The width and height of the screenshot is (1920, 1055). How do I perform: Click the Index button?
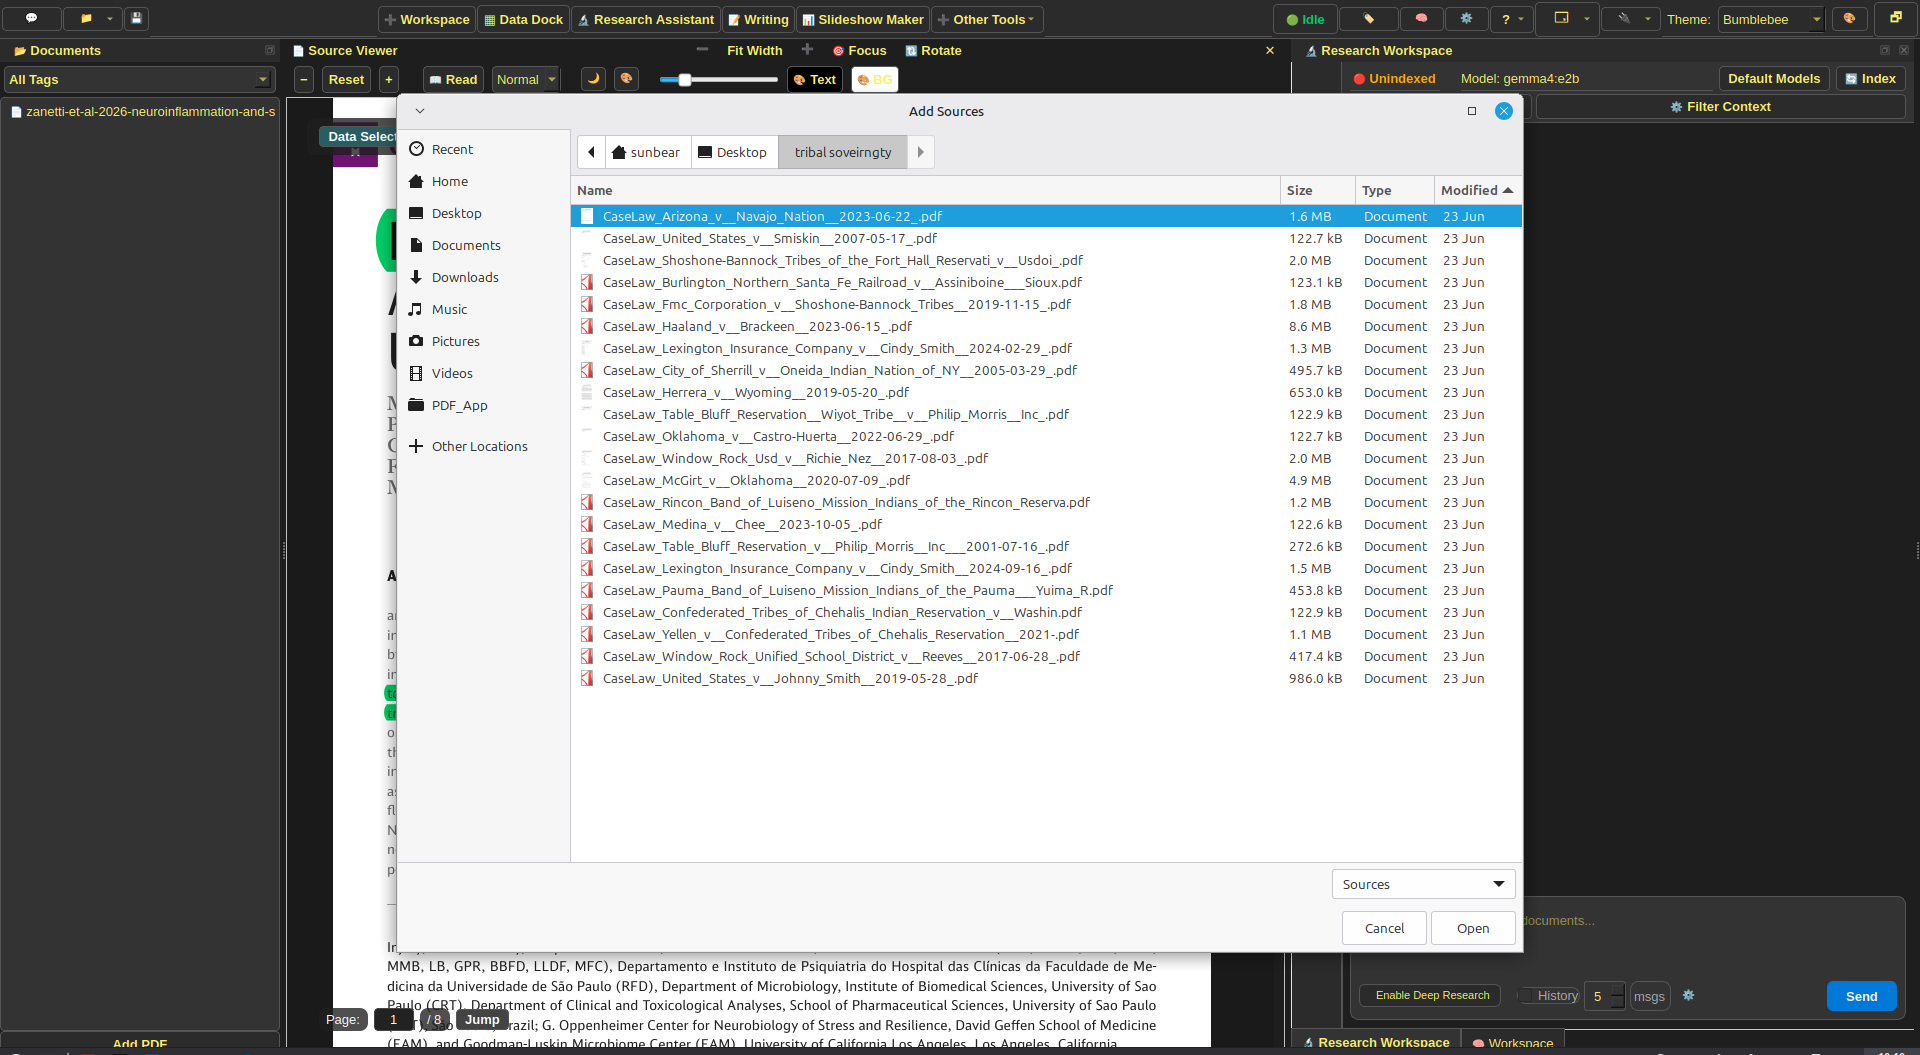click(x=1870, y=79)
